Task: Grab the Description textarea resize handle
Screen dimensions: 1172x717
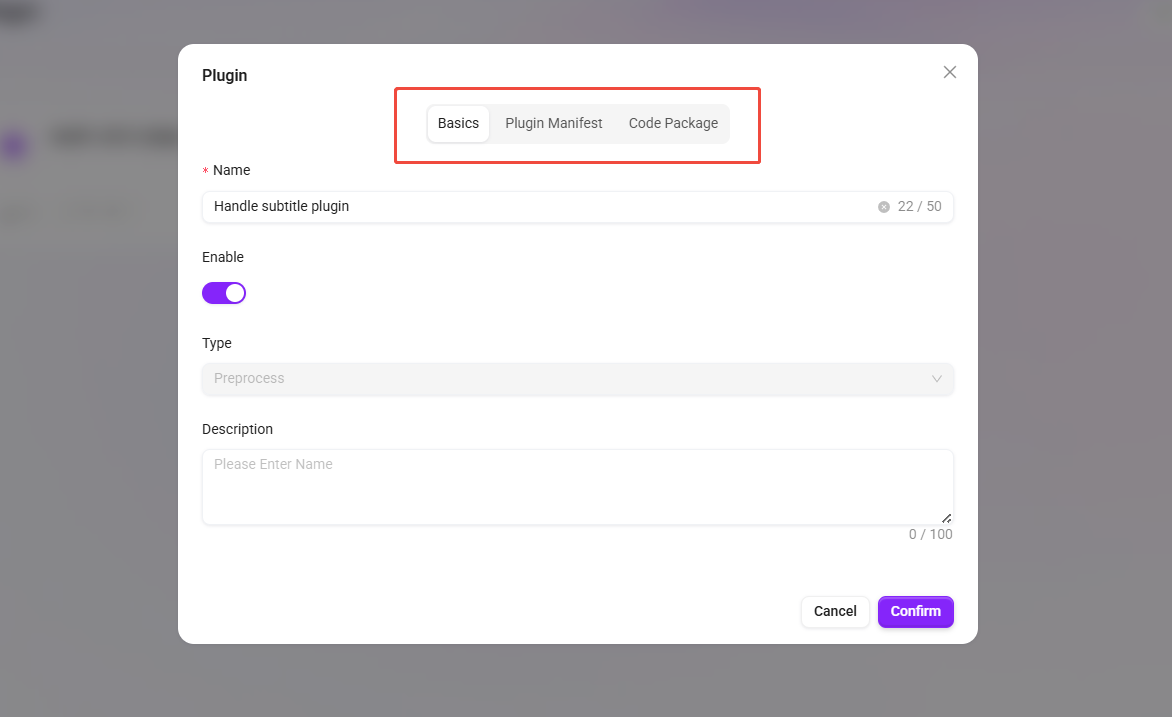Action: pyautogui.click(x=946, y=518)
